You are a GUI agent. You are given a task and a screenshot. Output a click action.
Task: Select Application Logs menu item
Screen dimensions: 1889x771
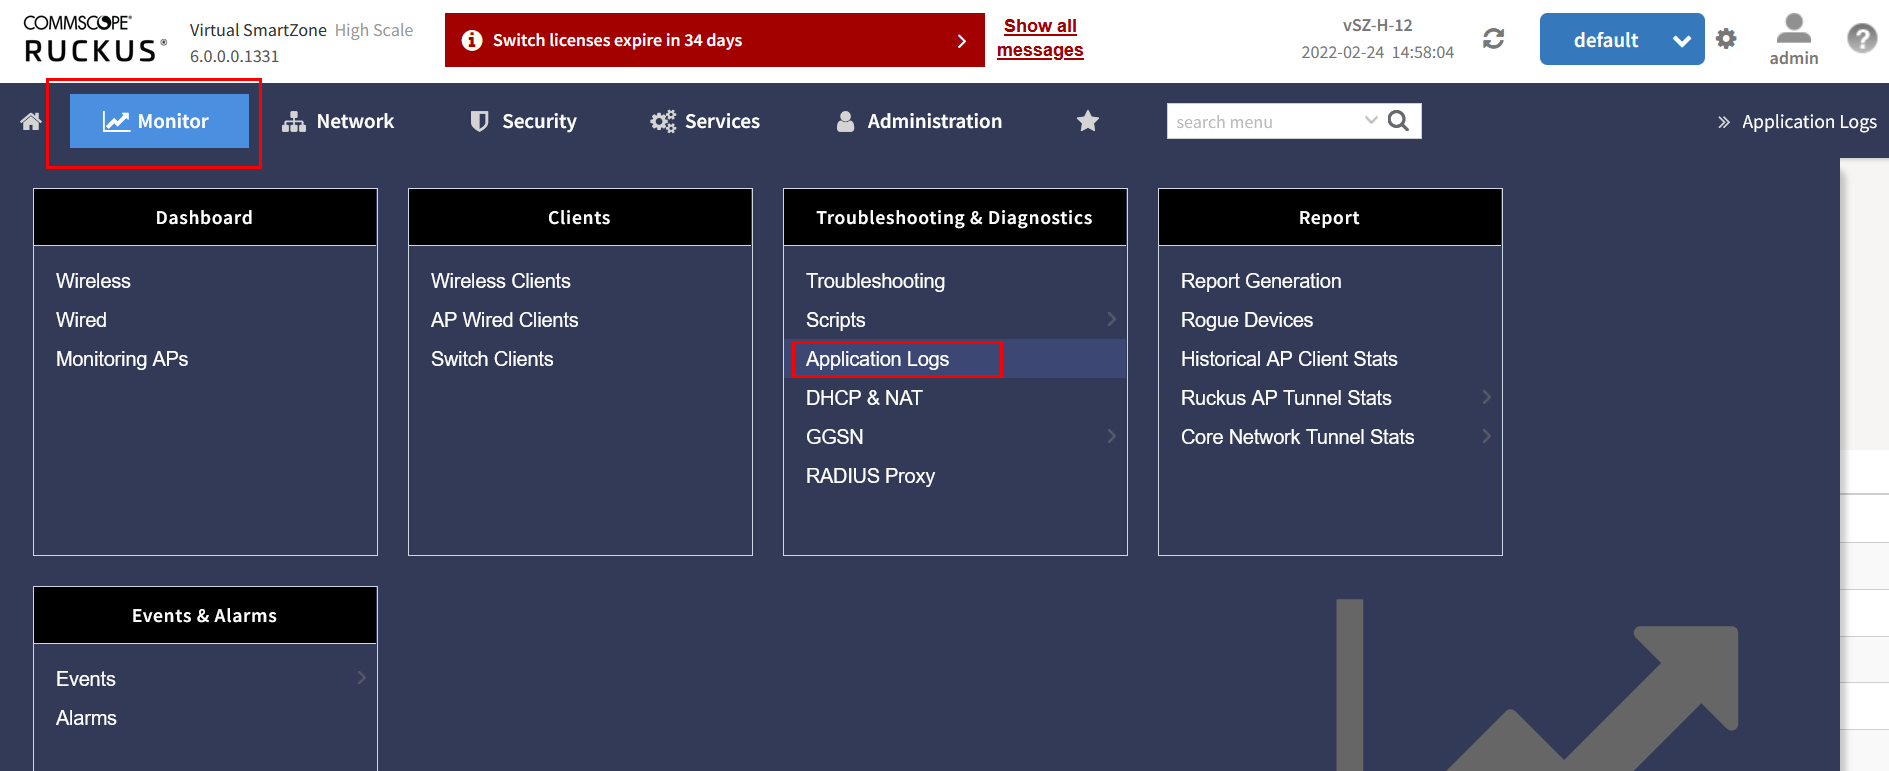point(878,359)
